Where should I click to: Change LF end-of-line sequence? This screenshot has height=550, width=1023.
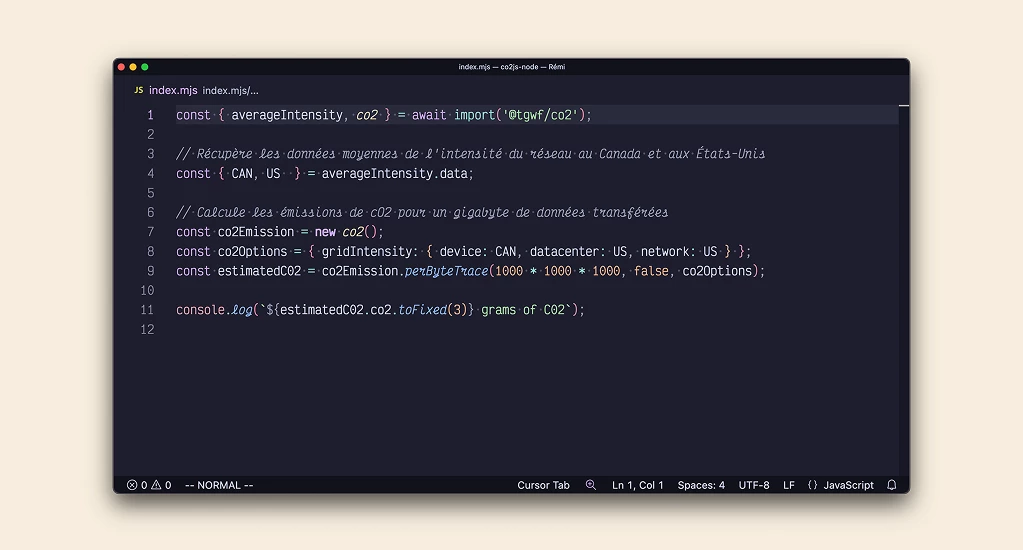pyautogui.click(x=789, y=485)
